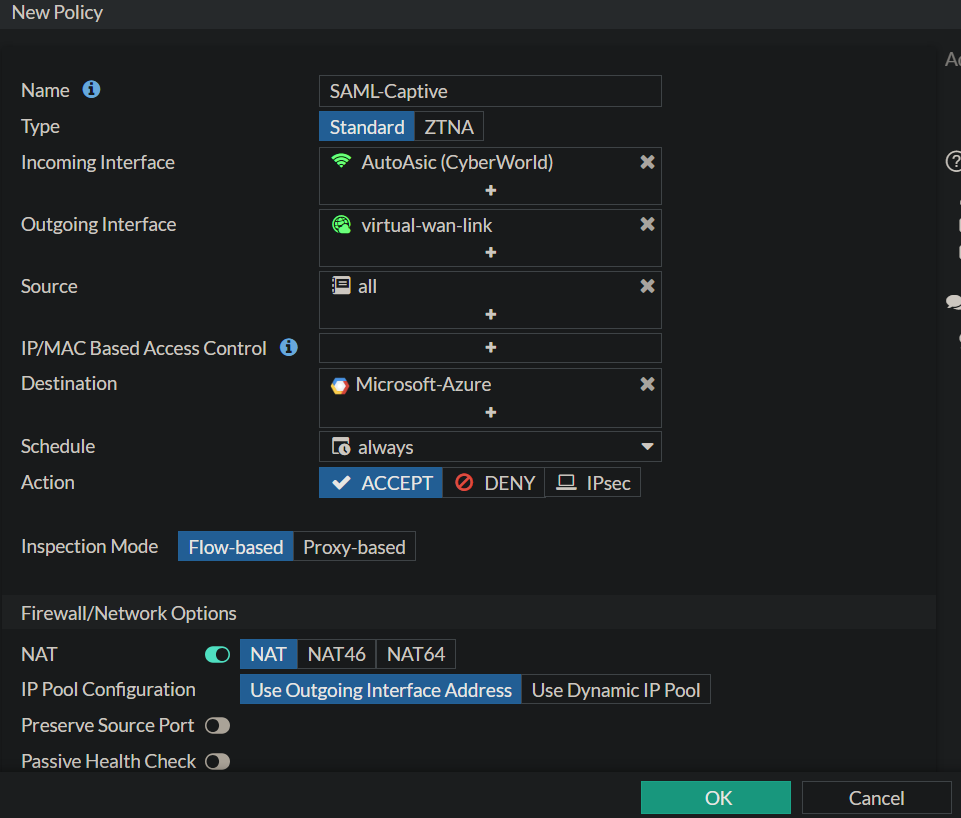Disable the NAT toggle switch
The width and height of the screenshot is (961, 818).
click(217, 655)
